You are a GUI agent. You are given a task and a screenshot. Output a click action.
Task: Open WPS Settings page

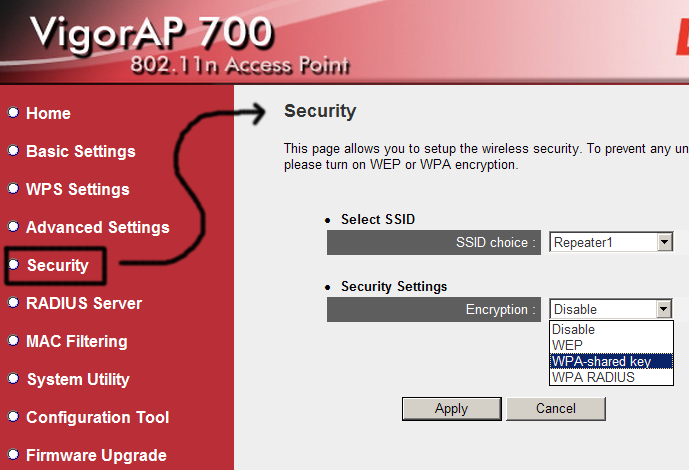(78, 189)
